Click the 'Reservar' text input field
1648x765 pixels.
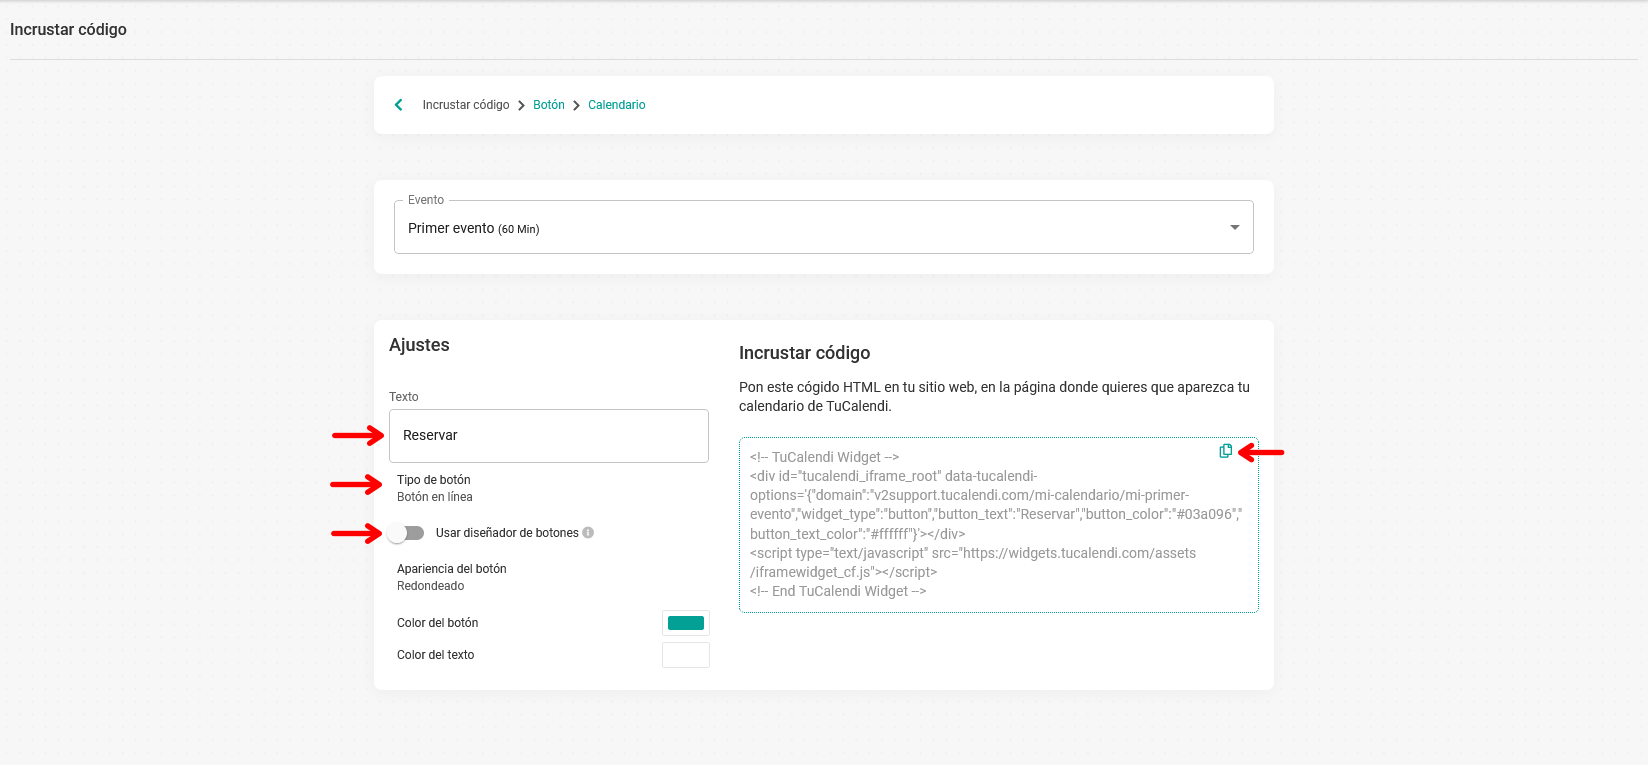click(549, 436)
